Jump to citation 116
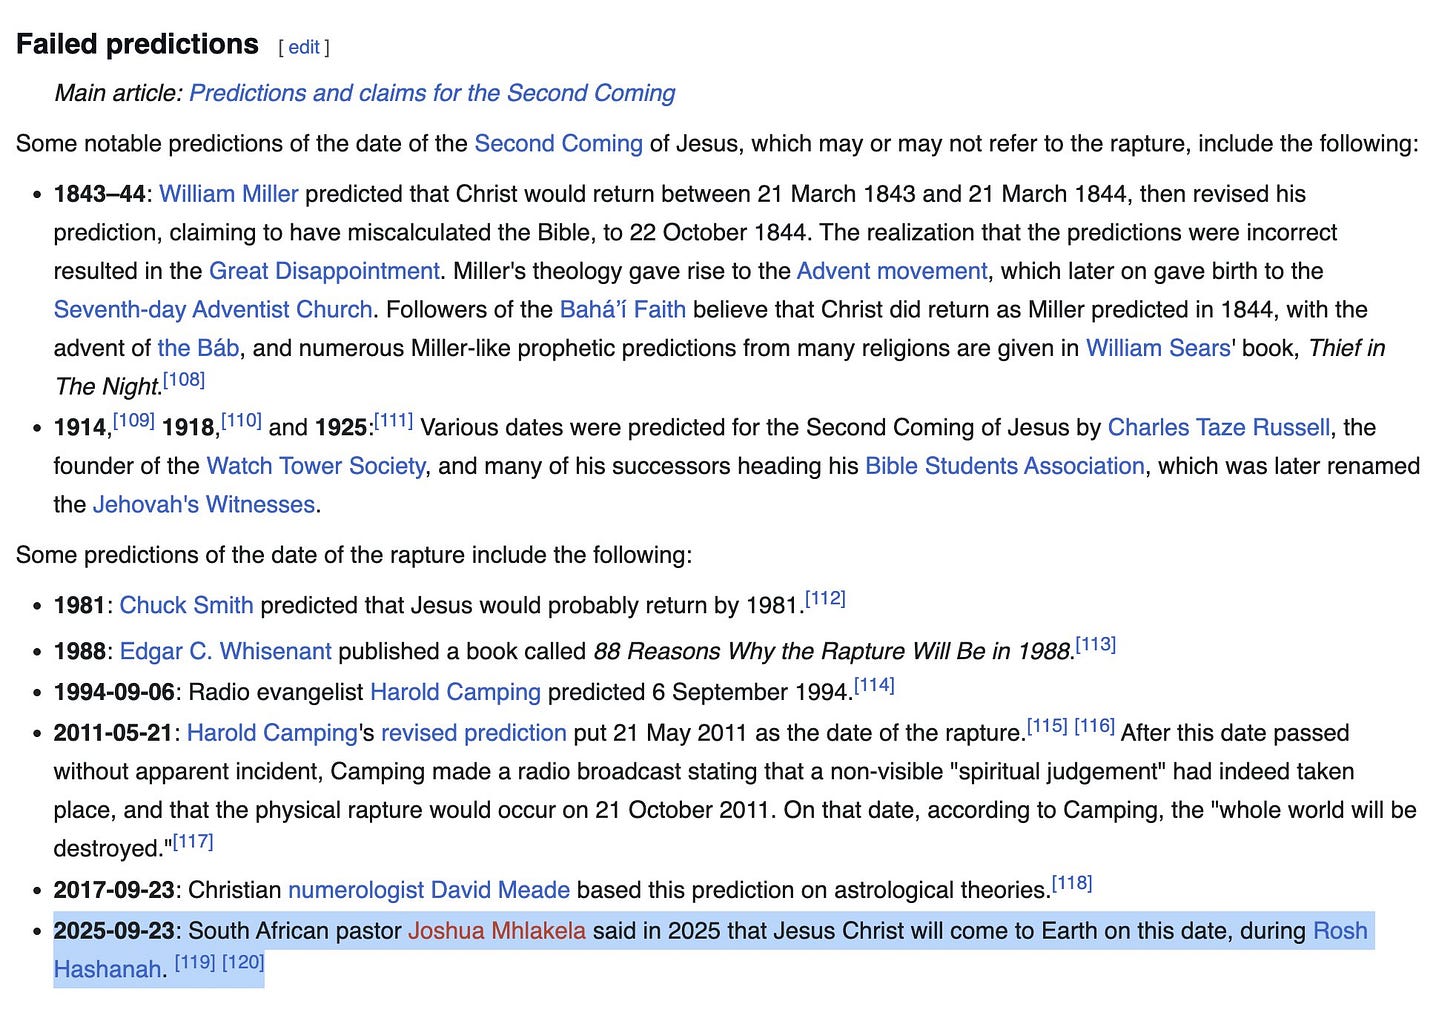This screenshot has width=1456, height=1013. pos(1094,725)
